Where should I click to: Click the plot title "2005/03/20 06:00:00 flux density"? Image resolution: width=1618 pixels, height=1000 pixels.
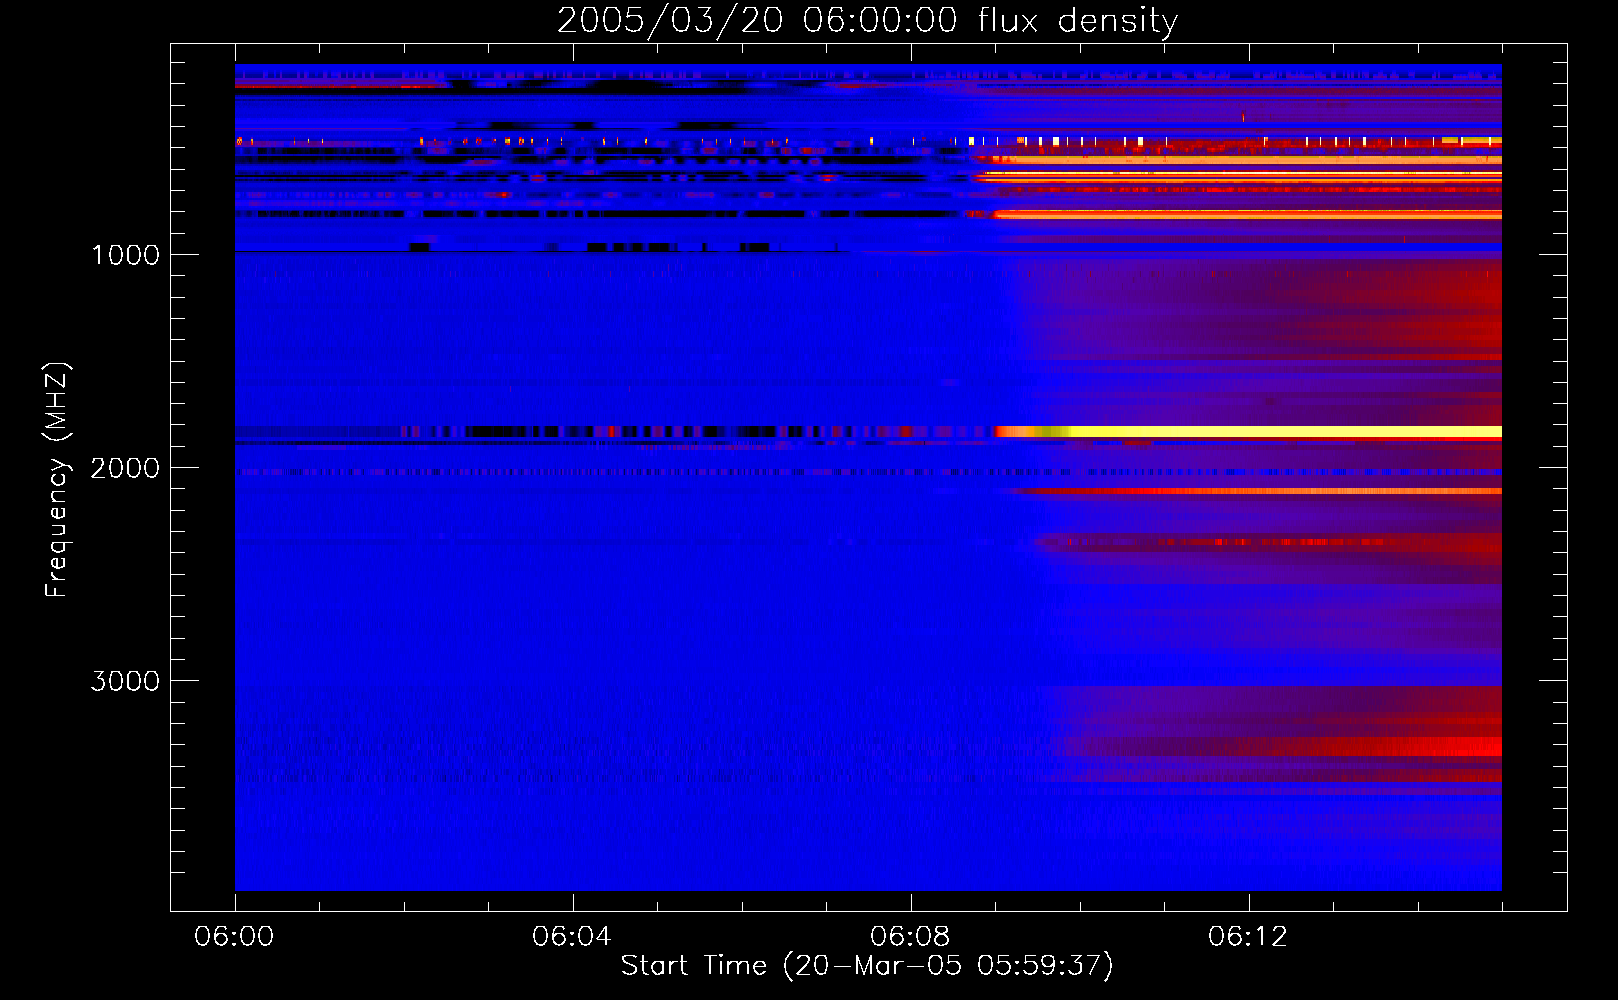click(x=867, y=20)
